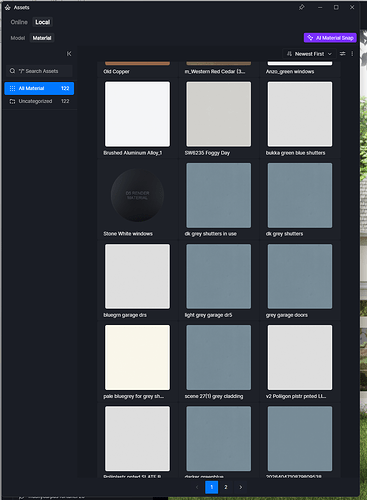Image resolution: width=367 pixels, height=500 pixels.
Task: Select the Brushed Aluminum Alloy_1 material
Action: 137,114
